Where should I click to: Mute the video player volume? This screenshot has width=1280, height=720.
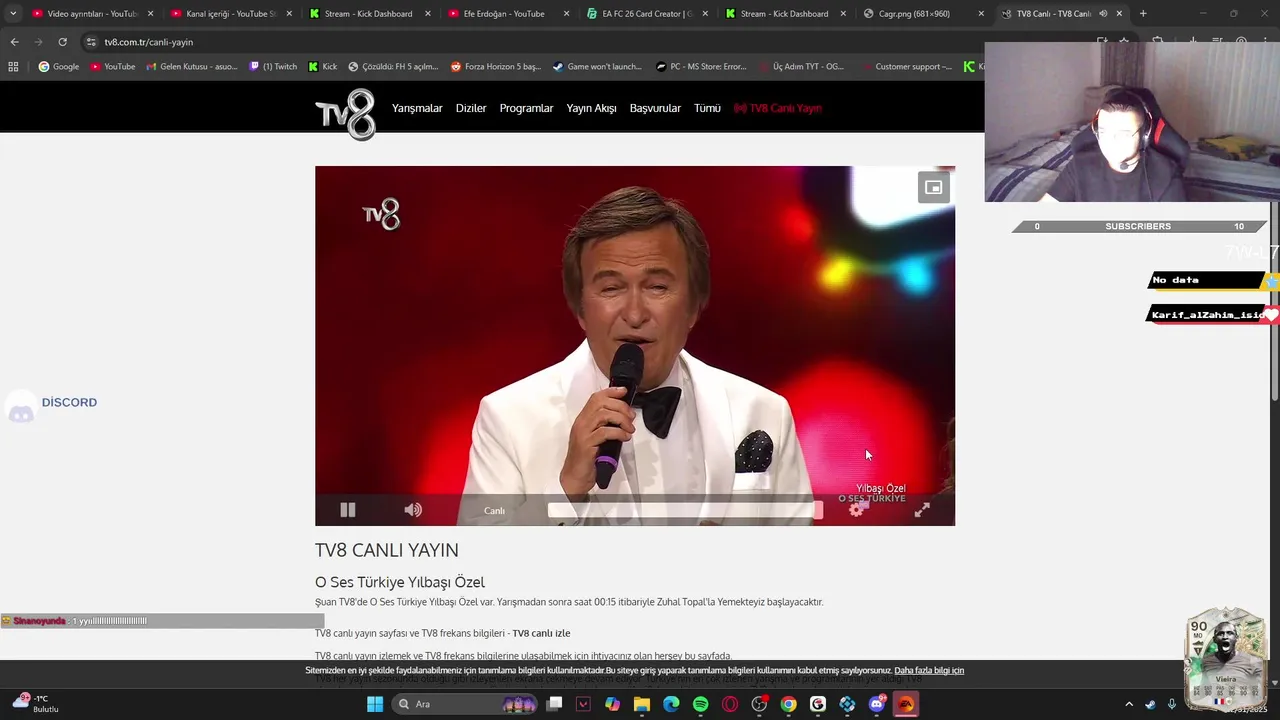[x=413, y=510]
